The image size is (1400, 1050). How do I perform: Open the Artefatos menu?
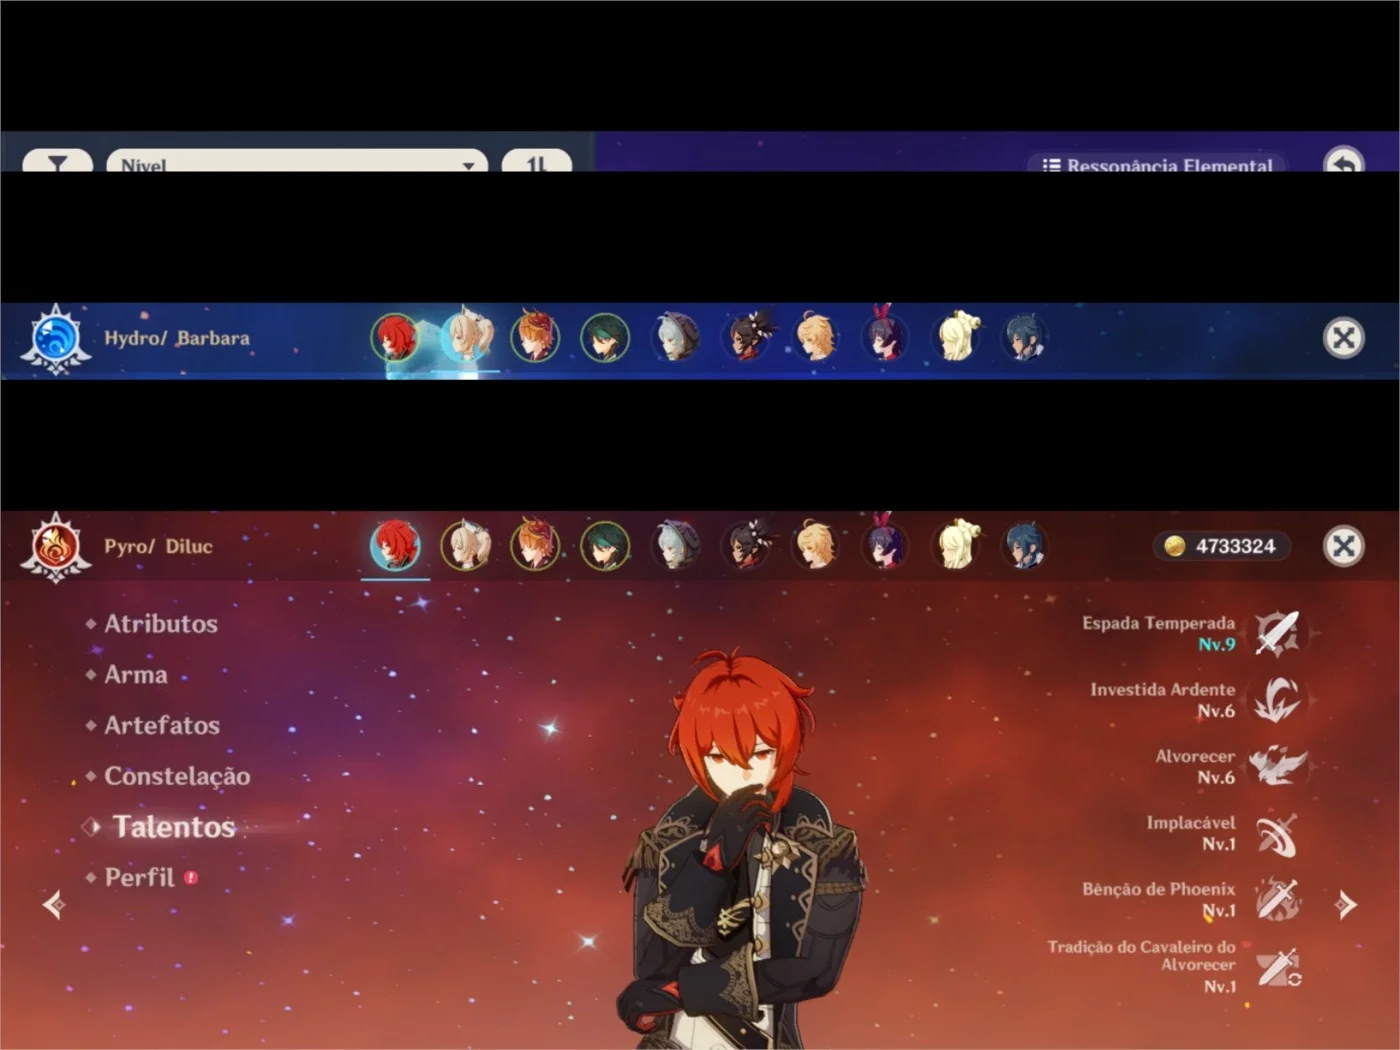tap(161, 726)
